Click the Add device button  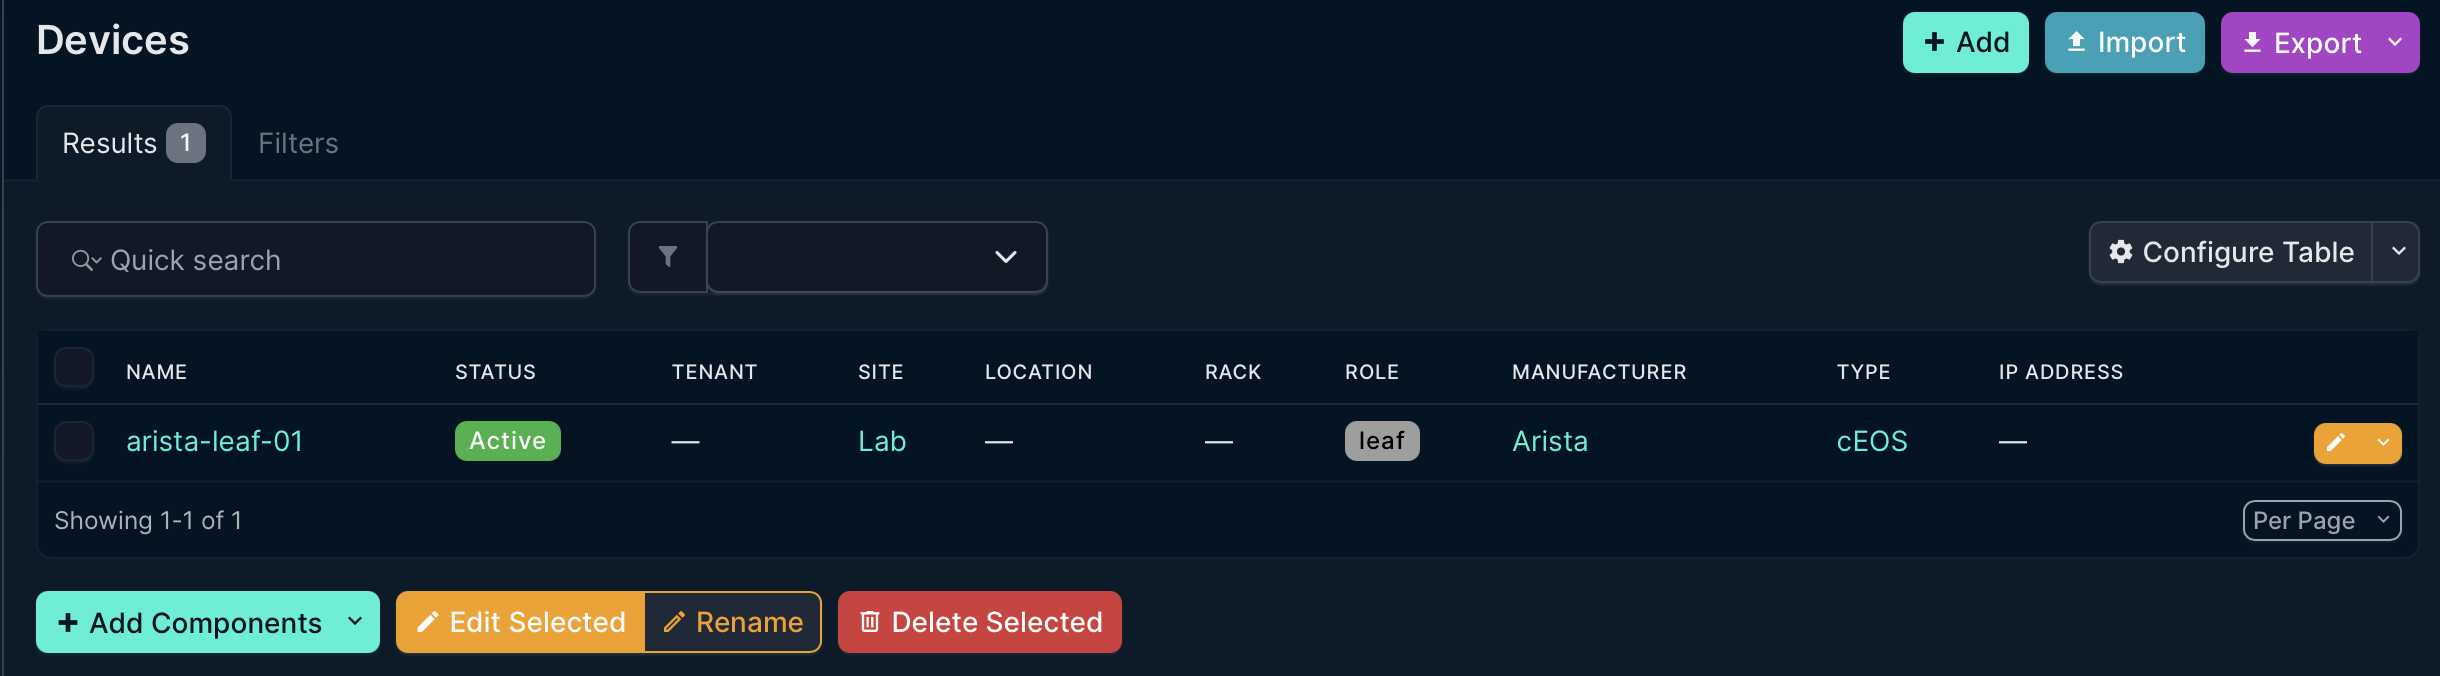point(1965,42)
